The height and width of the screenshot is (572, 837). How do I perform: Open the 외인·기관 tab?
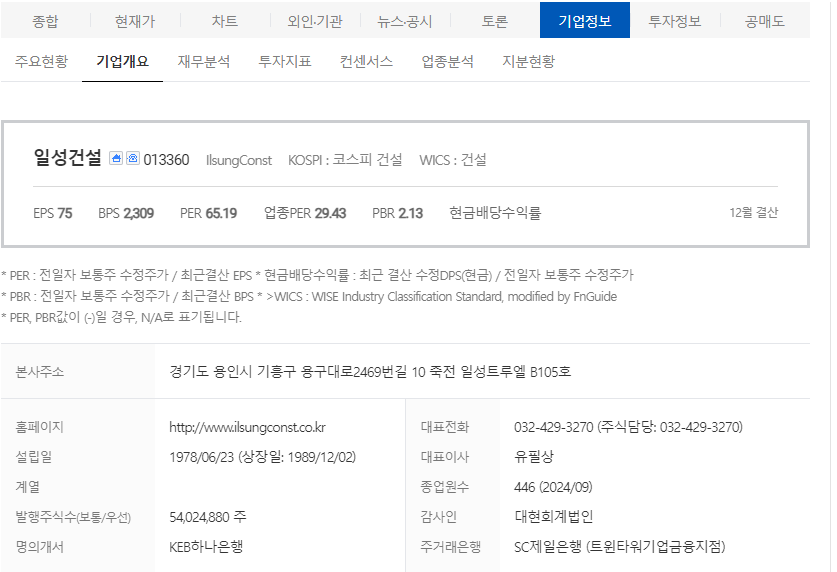(x=315, y=21)
